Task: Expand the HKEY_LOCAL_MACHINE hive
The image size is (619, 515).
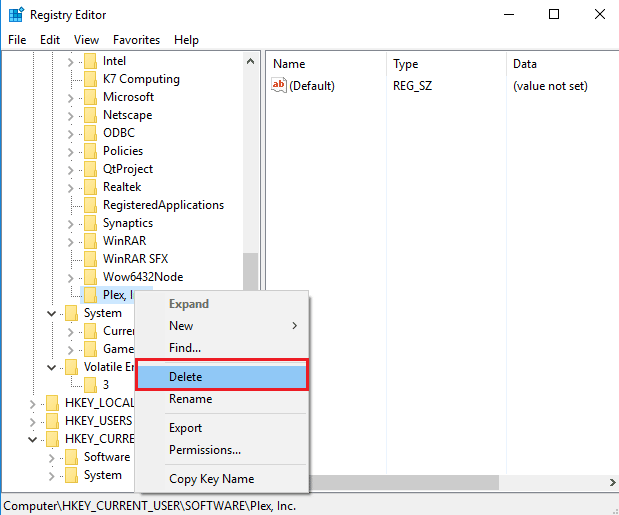Action: tap(32, 404)
